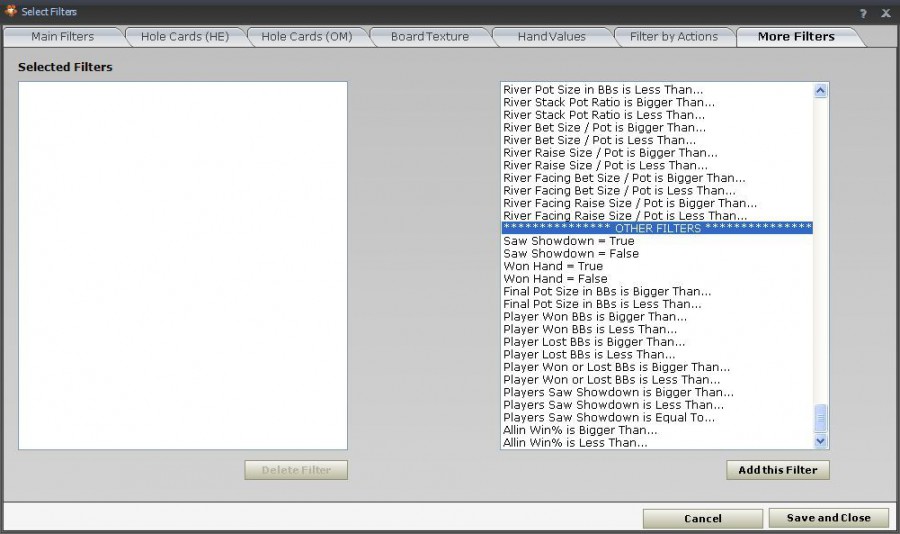Viewport: 900px width, 534px height.
Task: Select Allin Win% is Less Than filter
Action: (575, 443)
